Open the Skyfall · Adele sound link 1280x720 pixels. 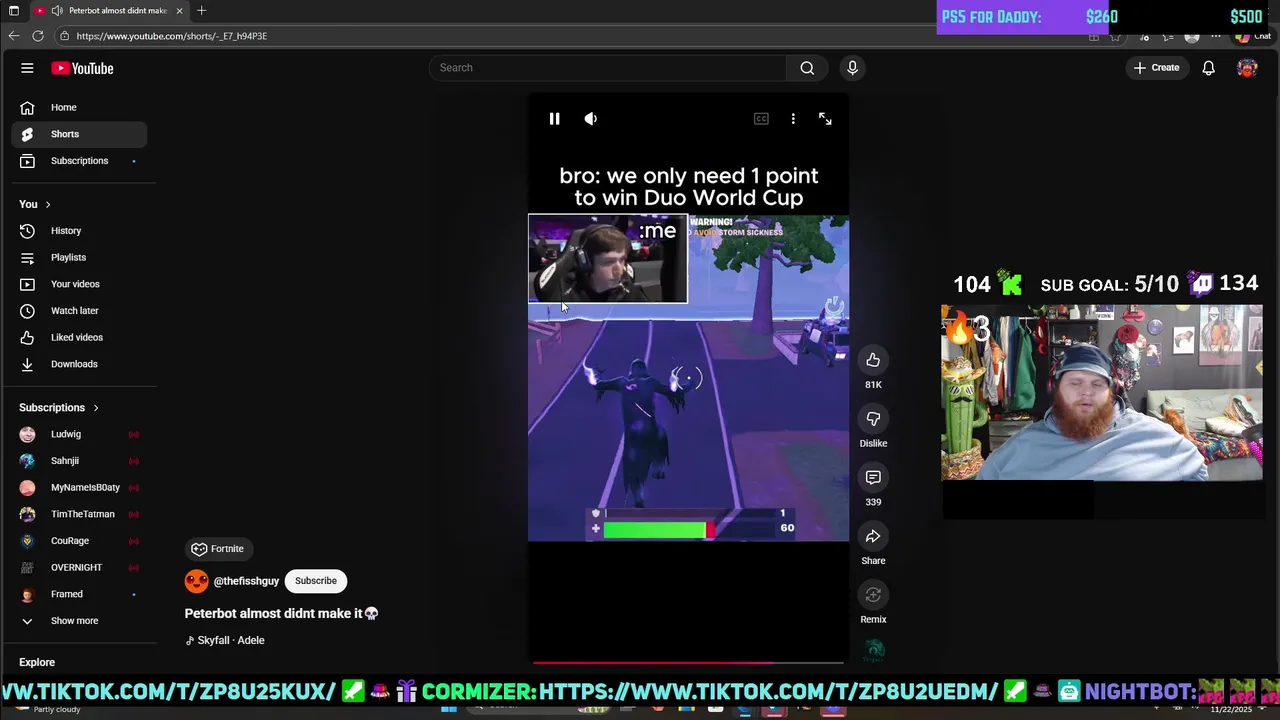click(226, 640)
